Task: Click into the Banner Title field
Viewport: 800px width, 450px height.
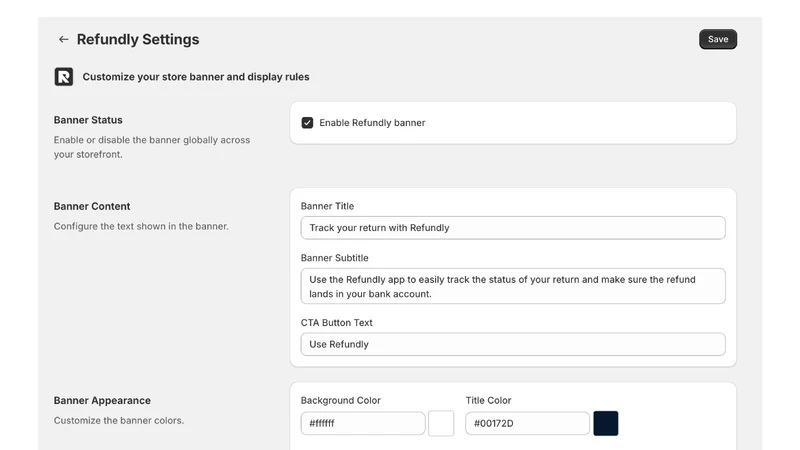Action: (513, 228)
